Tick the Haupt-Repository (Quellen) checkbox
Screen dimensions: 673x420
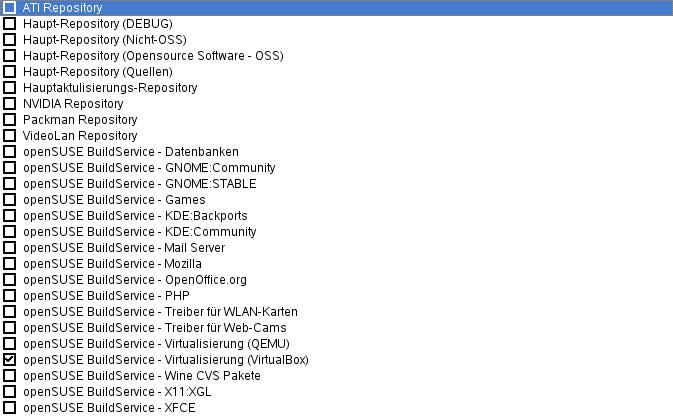coord(9,72)
